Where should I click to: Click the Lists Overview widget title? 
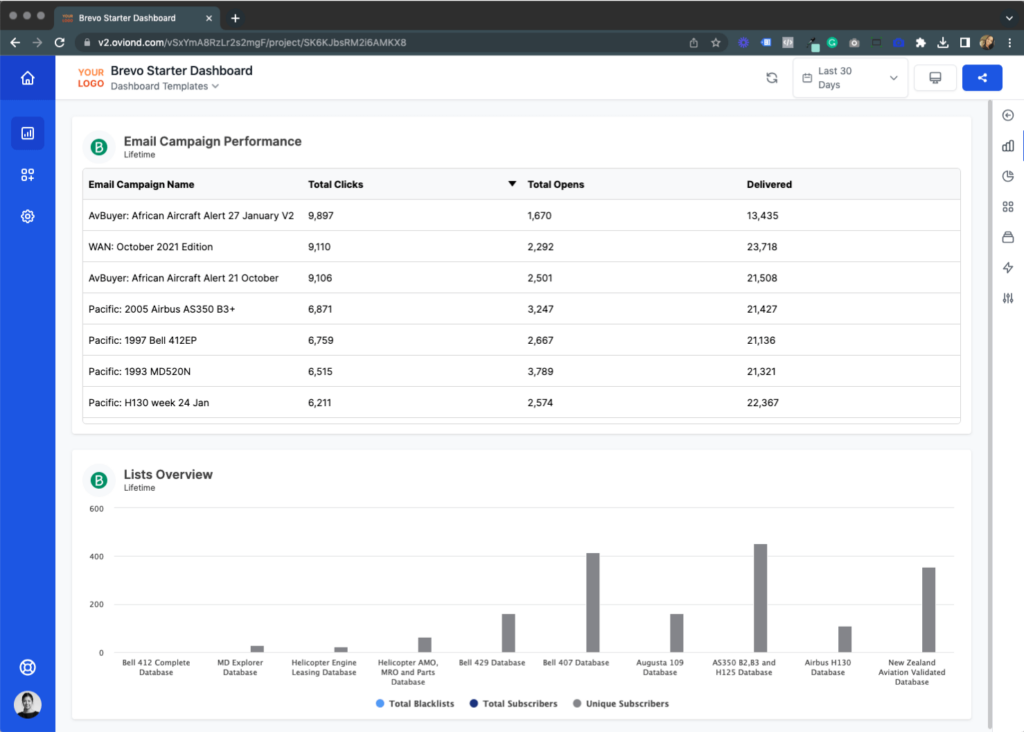[x=168, y=475]
